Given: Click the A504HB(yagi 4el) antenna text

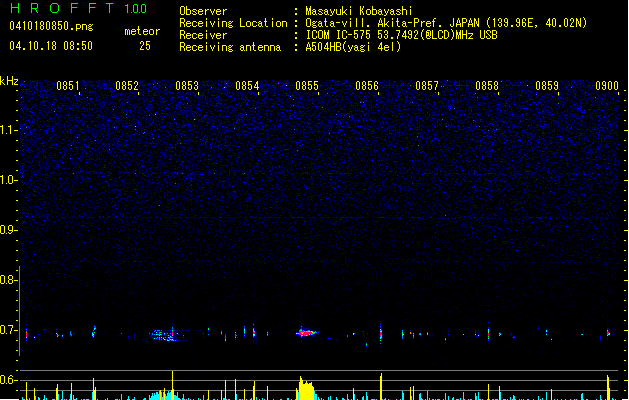Looking at the screenshot, I should [x=353, y=47].
